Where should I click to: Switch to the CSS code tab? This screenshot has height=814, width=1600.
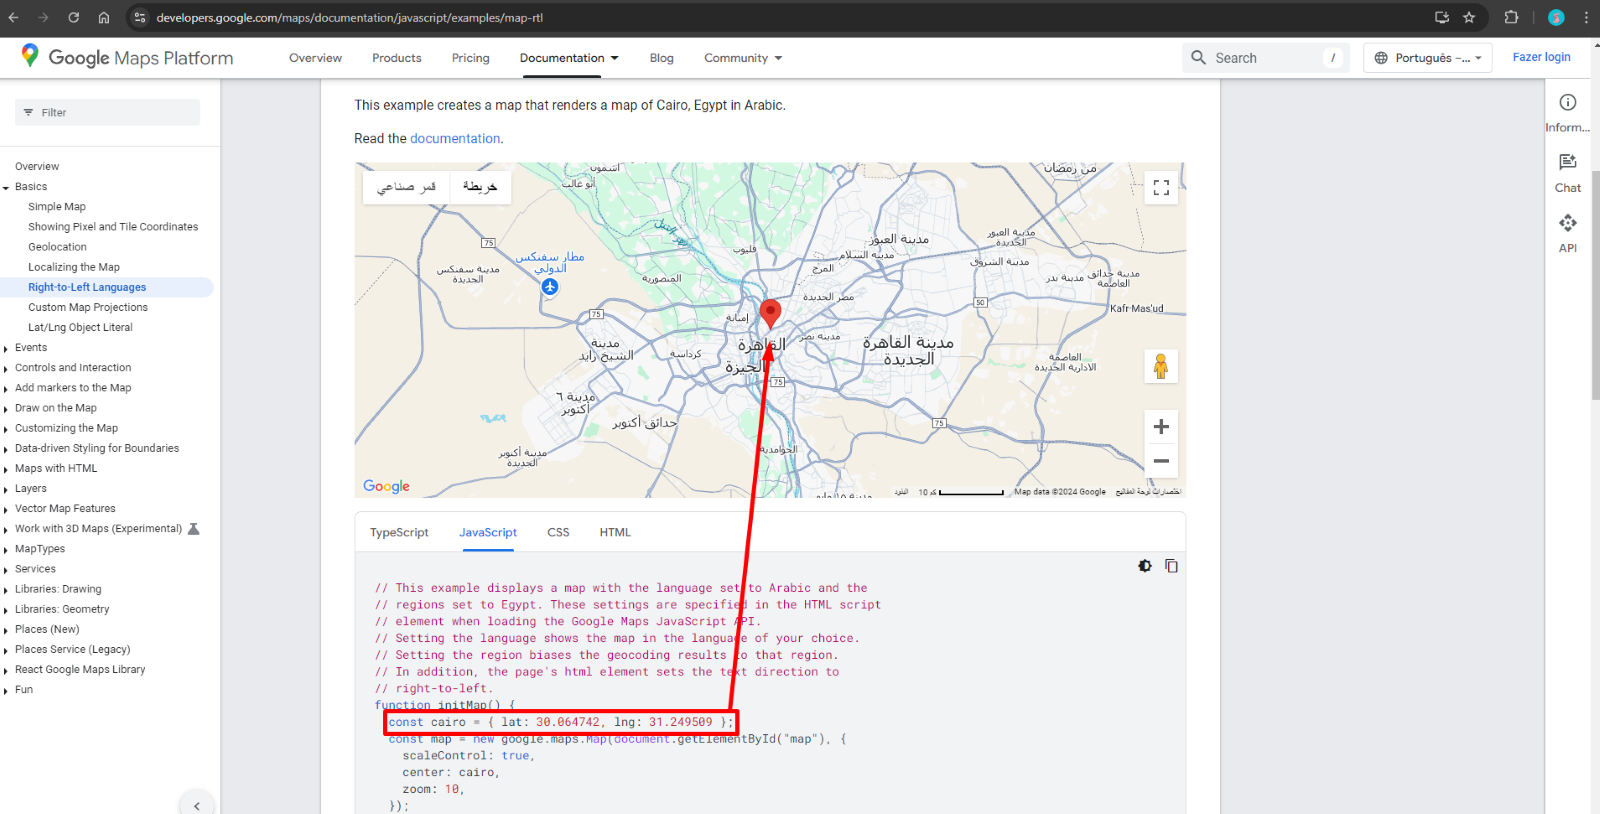(558, 532)
